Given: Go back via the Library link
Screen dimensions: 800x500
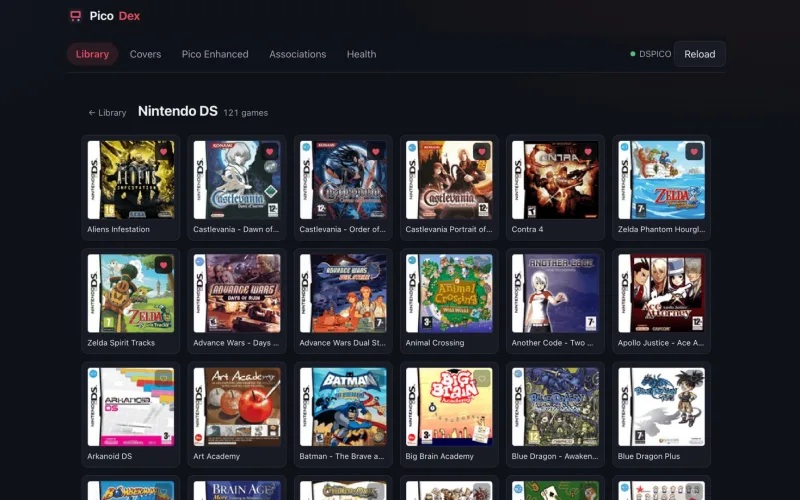Looking at the screenshot, I should [x=107, y=113].
